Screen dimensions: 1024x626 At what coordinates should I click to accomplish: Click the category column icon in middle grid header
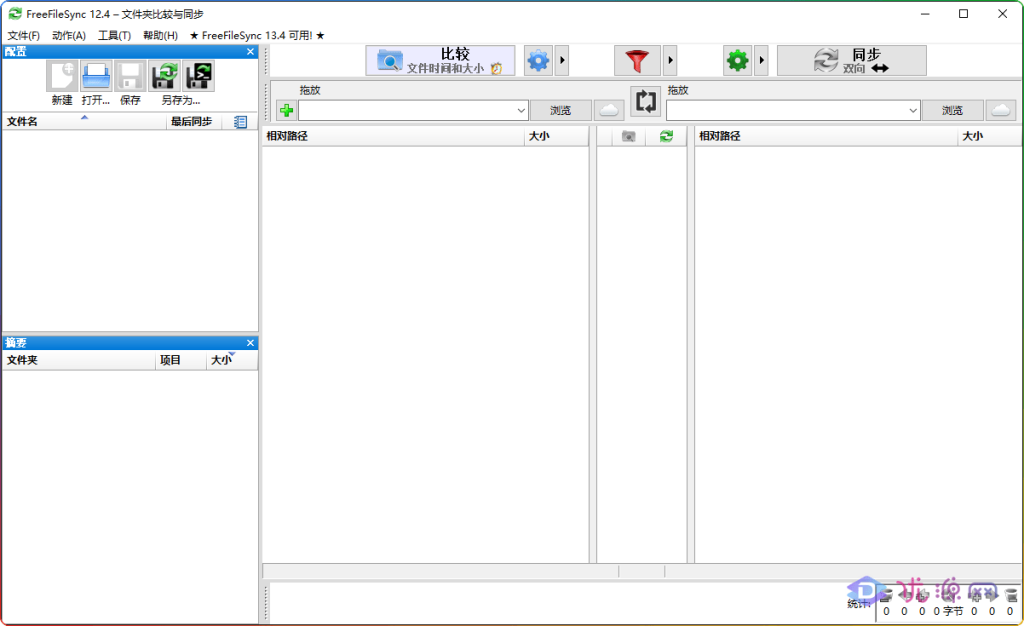tap(628, 136)
